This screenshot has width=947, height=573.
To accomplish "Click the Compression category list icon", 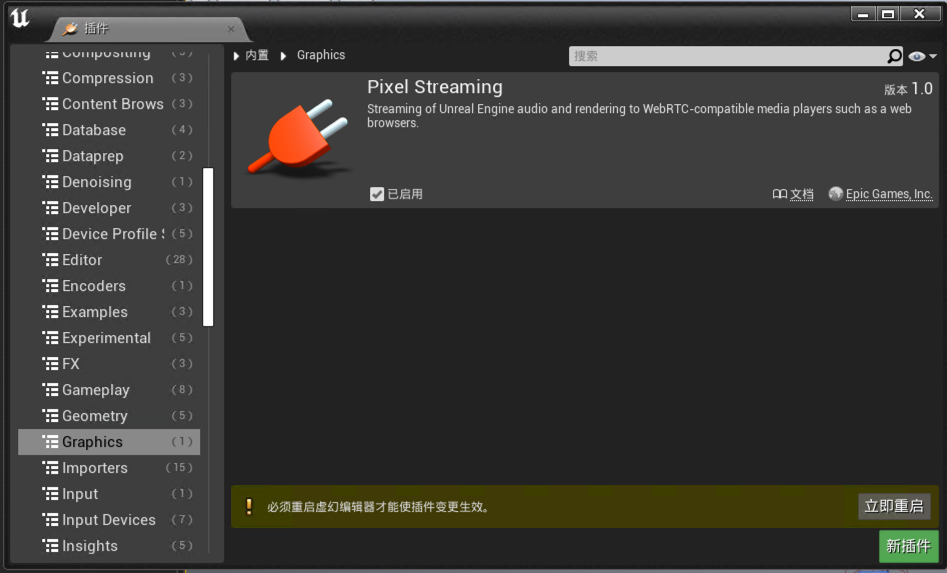I will point(51,78).
